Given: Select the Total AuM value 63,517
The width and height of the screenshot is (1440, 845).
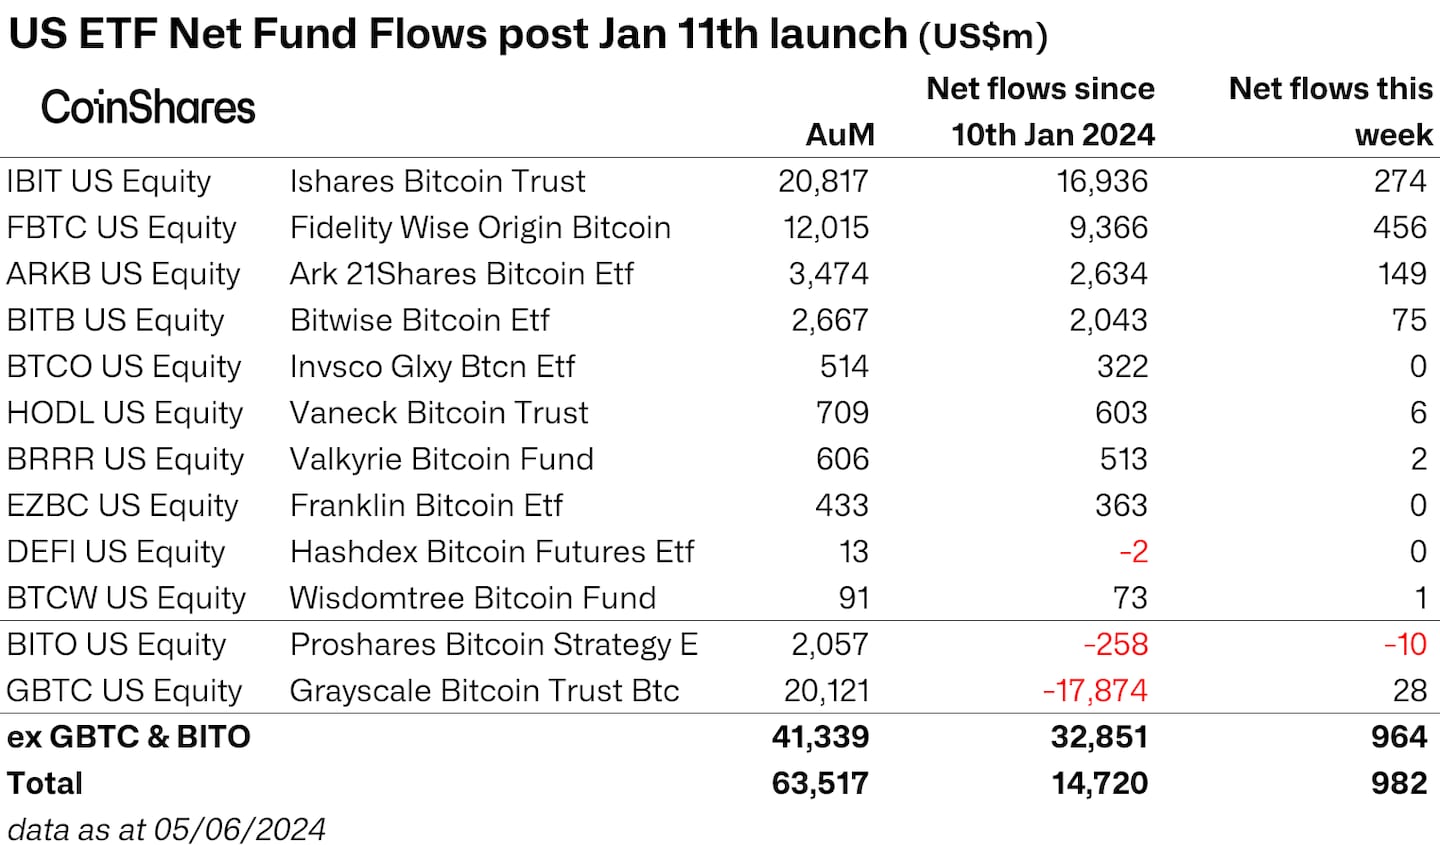Looking at the screenshot, I should 820,783.
